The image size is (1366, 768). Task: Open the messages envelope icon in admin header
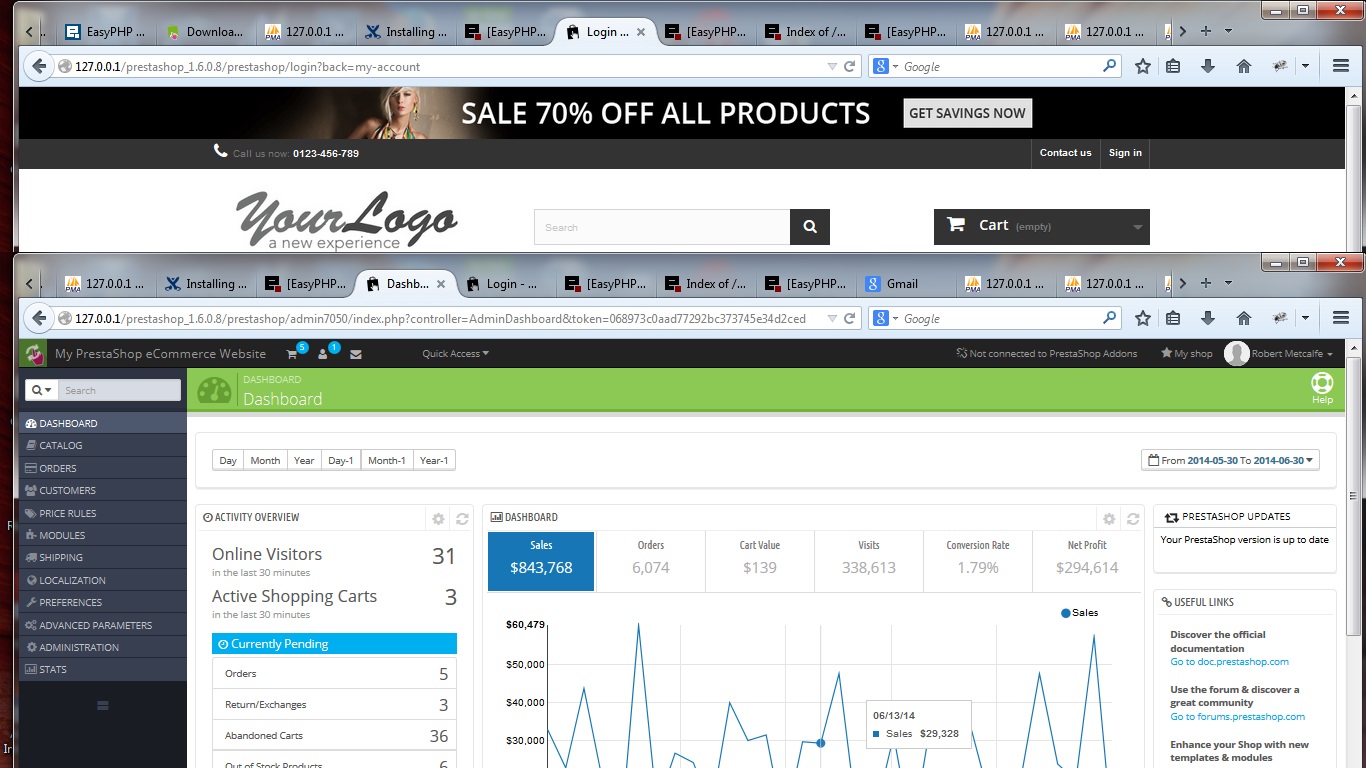tap(356, 354)
